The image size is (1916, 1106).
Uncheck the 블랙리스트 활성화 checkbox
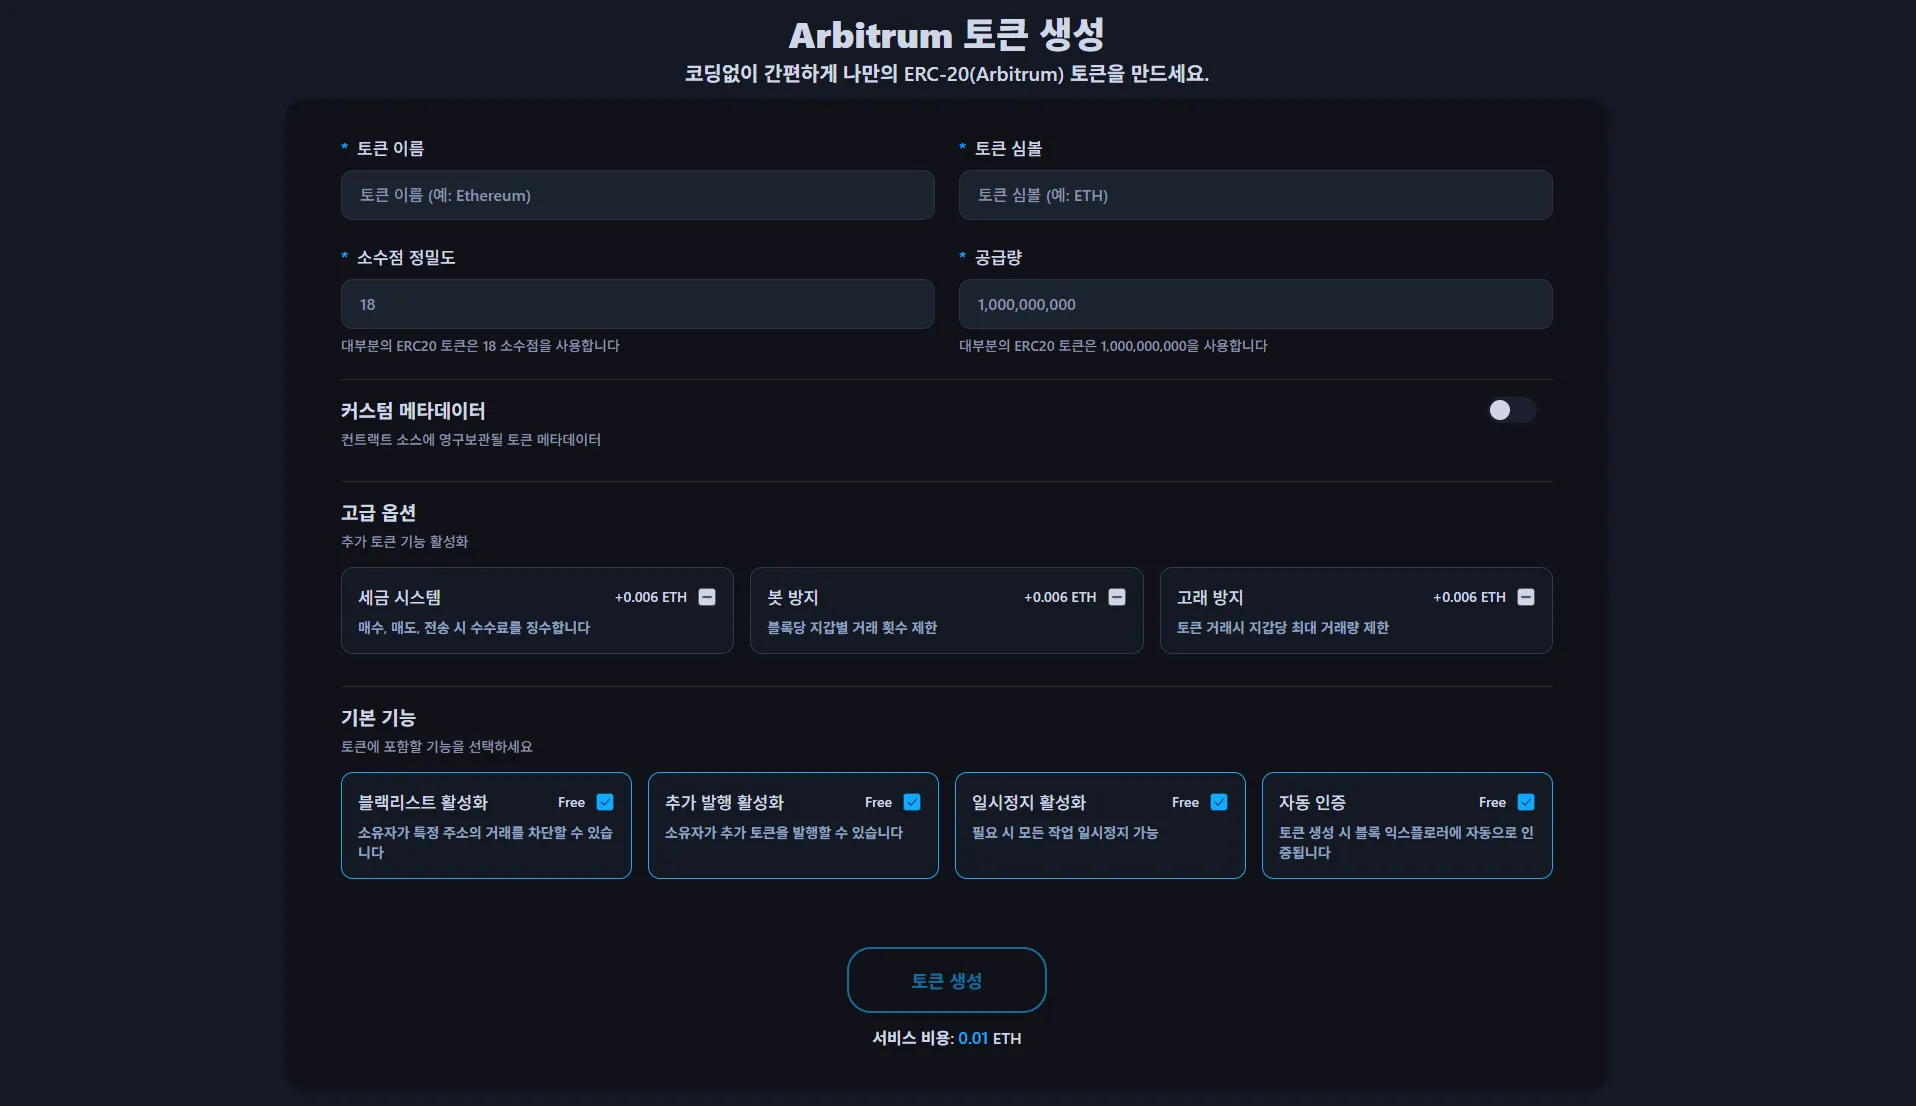coord(605,802)
